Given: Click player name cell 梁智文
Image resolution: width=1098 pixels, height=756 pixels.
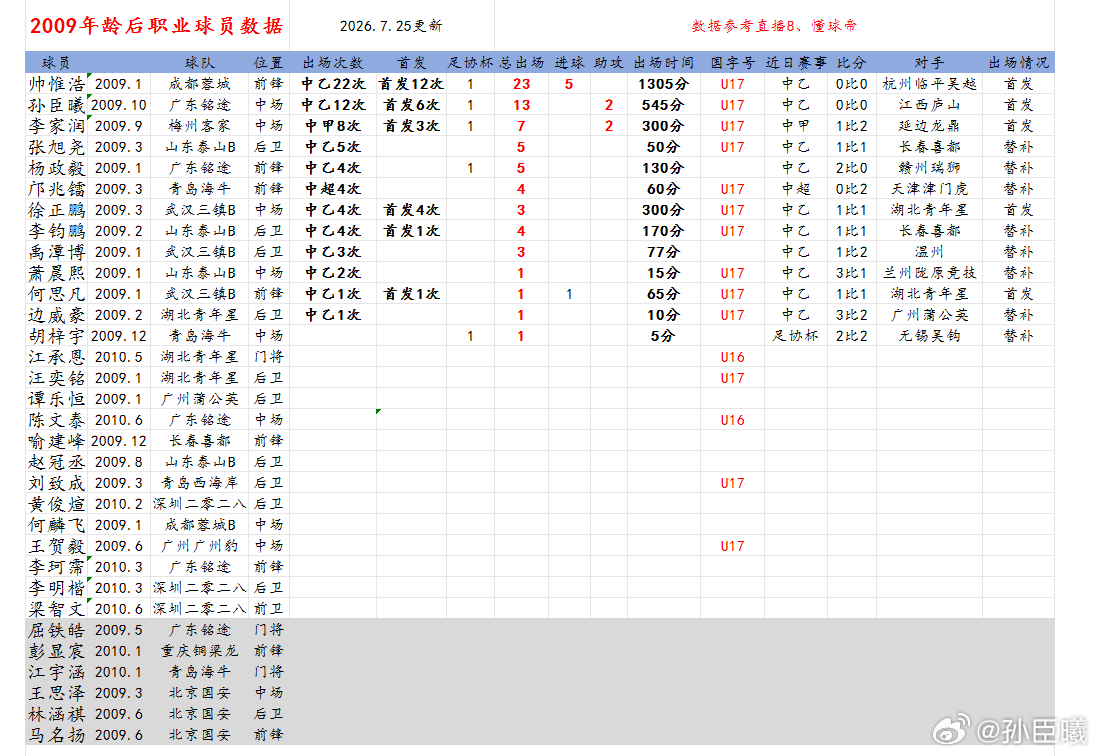Looking at the screenshot, I should [x=57, y=609].
